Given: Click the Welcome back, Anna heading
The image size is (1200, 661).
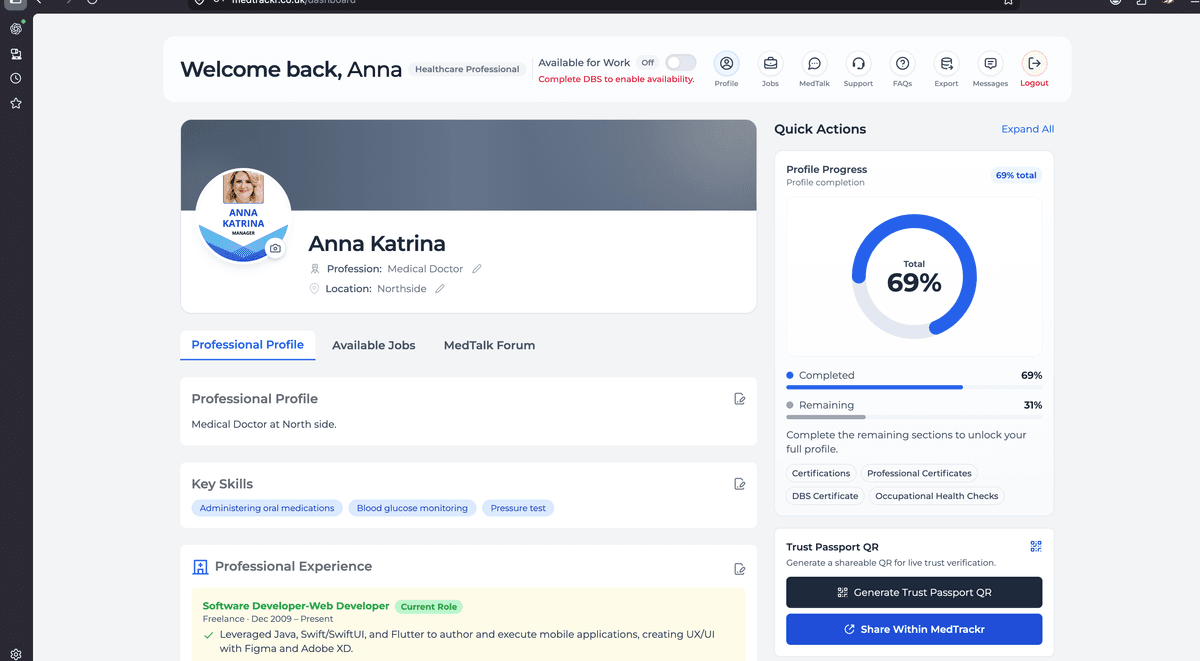Looking at the screenshot, I should [x=291, y=70].
